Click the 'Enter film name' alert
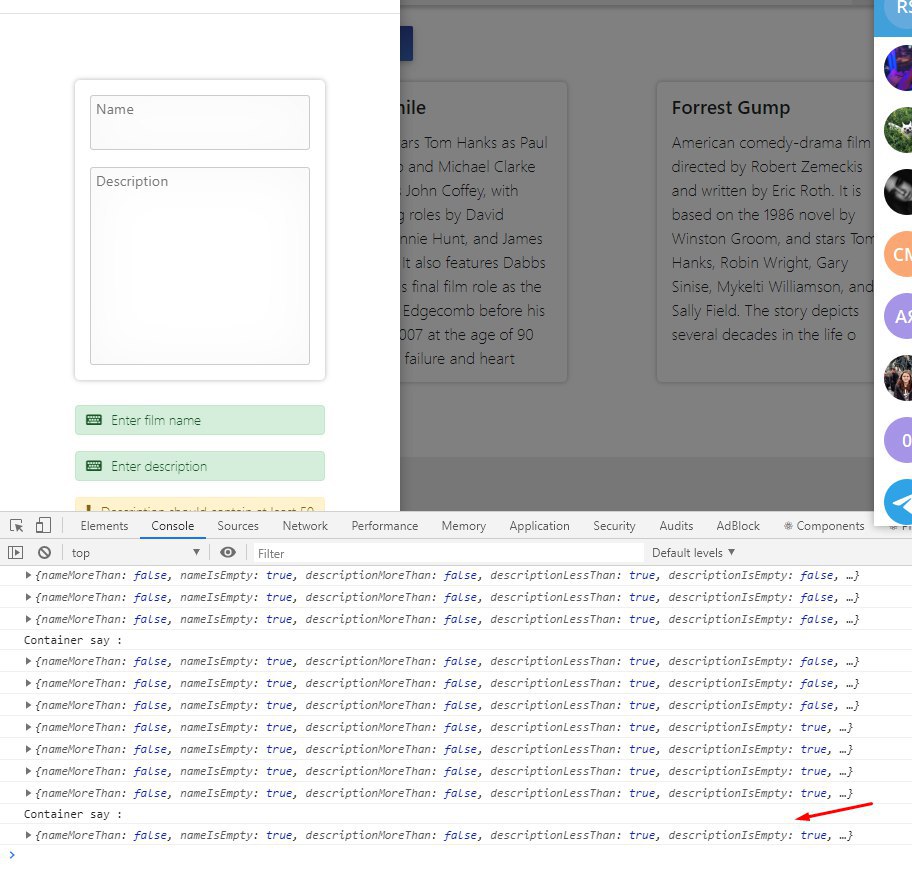The width and height of the screenshot is (912, 871). (x=200, y=420)
